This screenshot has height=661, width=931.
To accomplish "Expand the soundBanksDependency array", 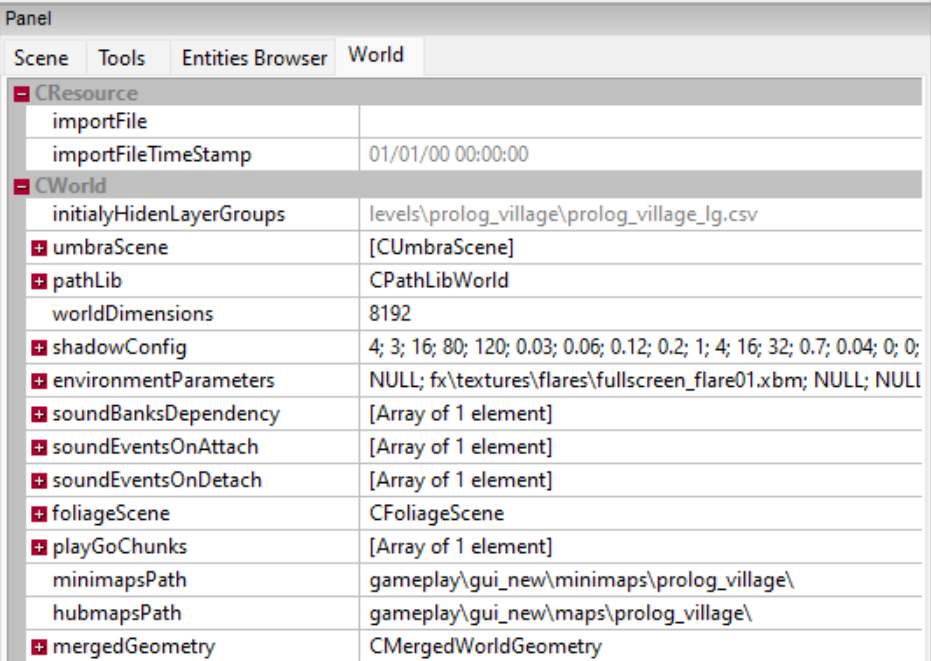I will pos(39,414).
